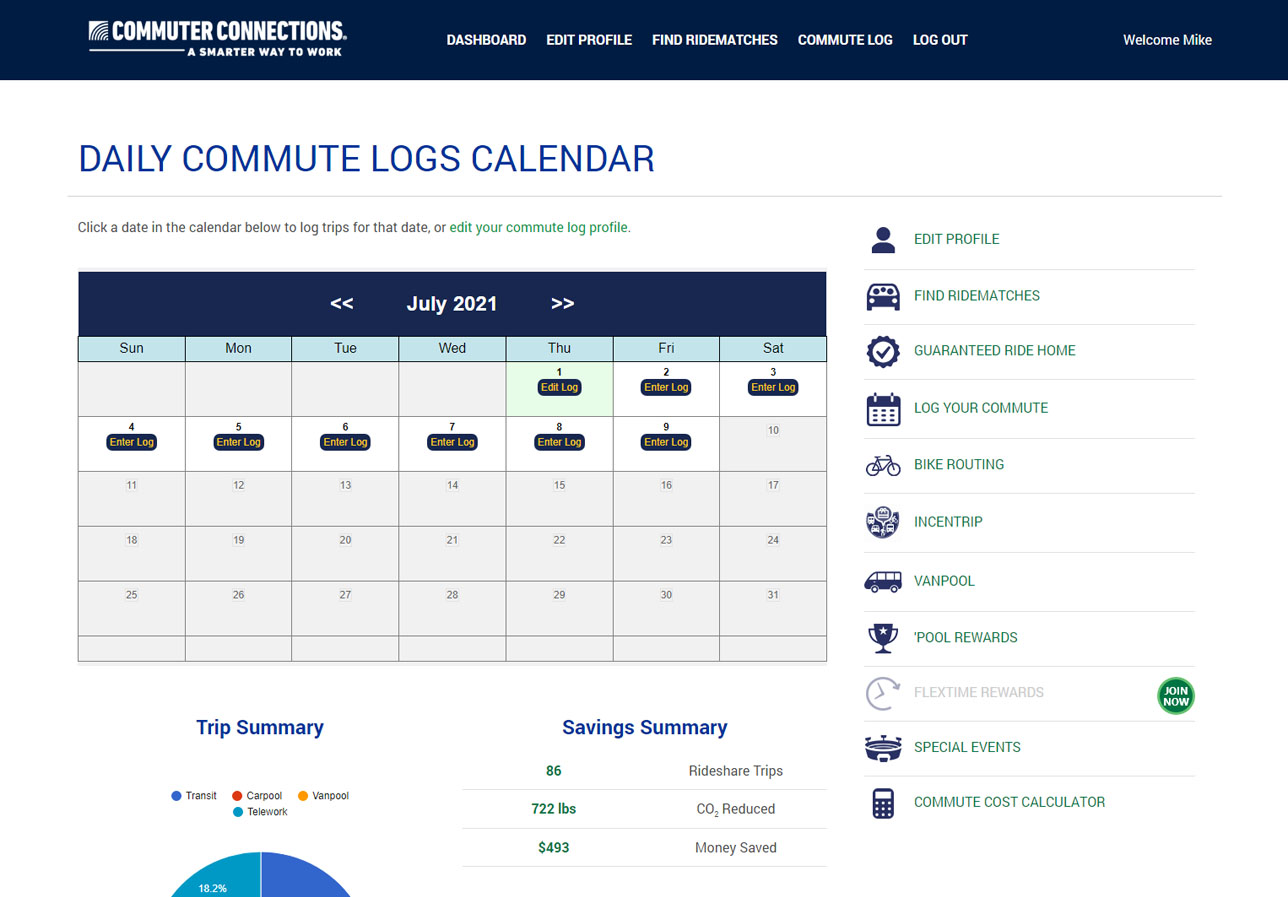This screenshot has width=1288, height=897.
Task: Click the July 2021 month title
Action: click(452, 304)
